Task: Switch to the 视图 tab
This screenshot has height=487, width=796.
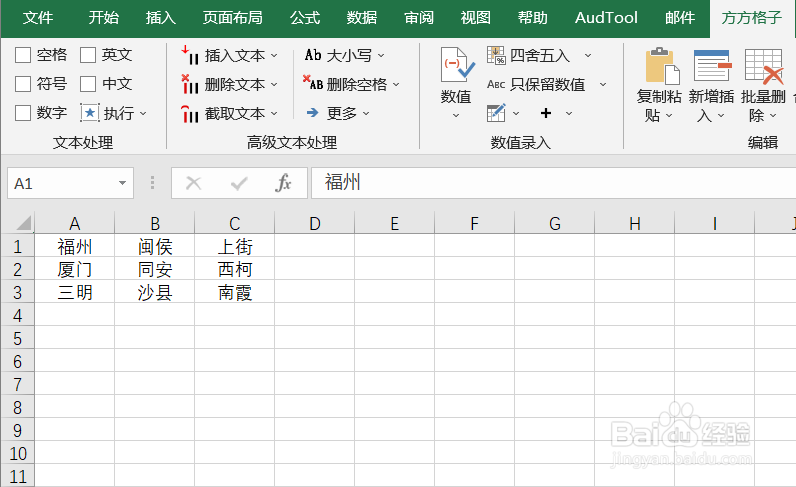Action: (476, 18)
